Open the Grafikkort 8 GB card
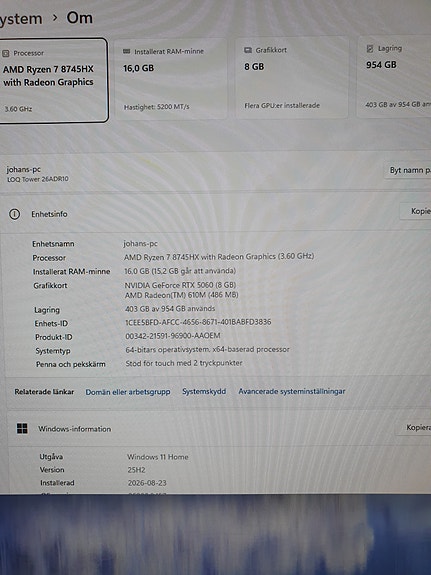431x575 pixels. pos(291,77)
